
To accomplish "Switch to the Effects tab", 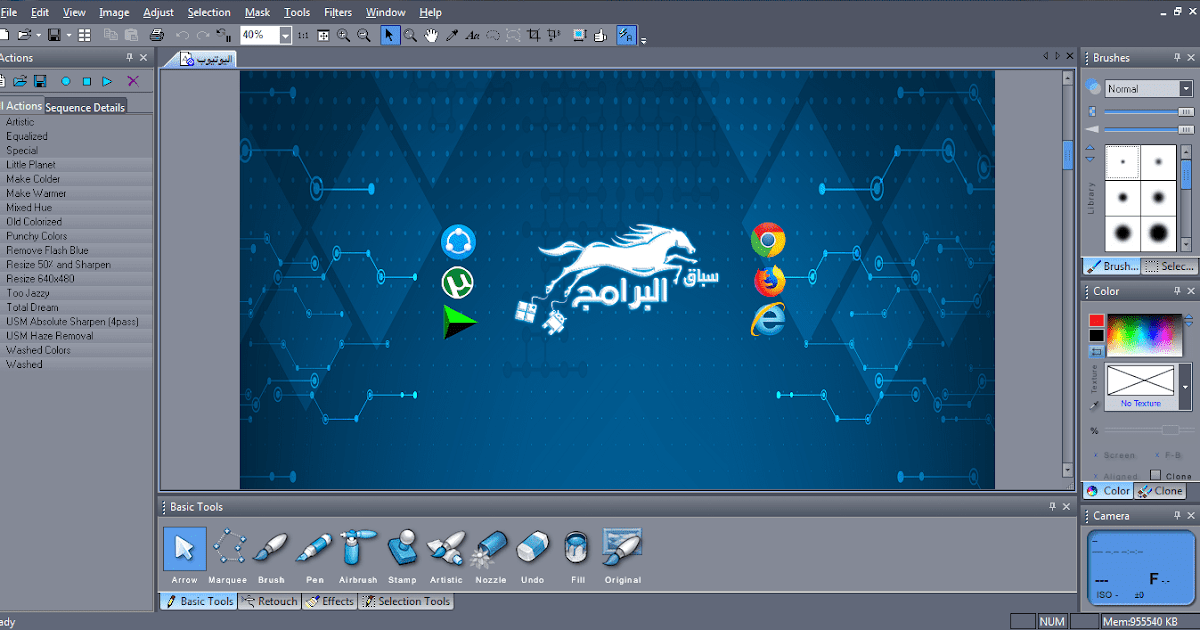I will (330, 601).
